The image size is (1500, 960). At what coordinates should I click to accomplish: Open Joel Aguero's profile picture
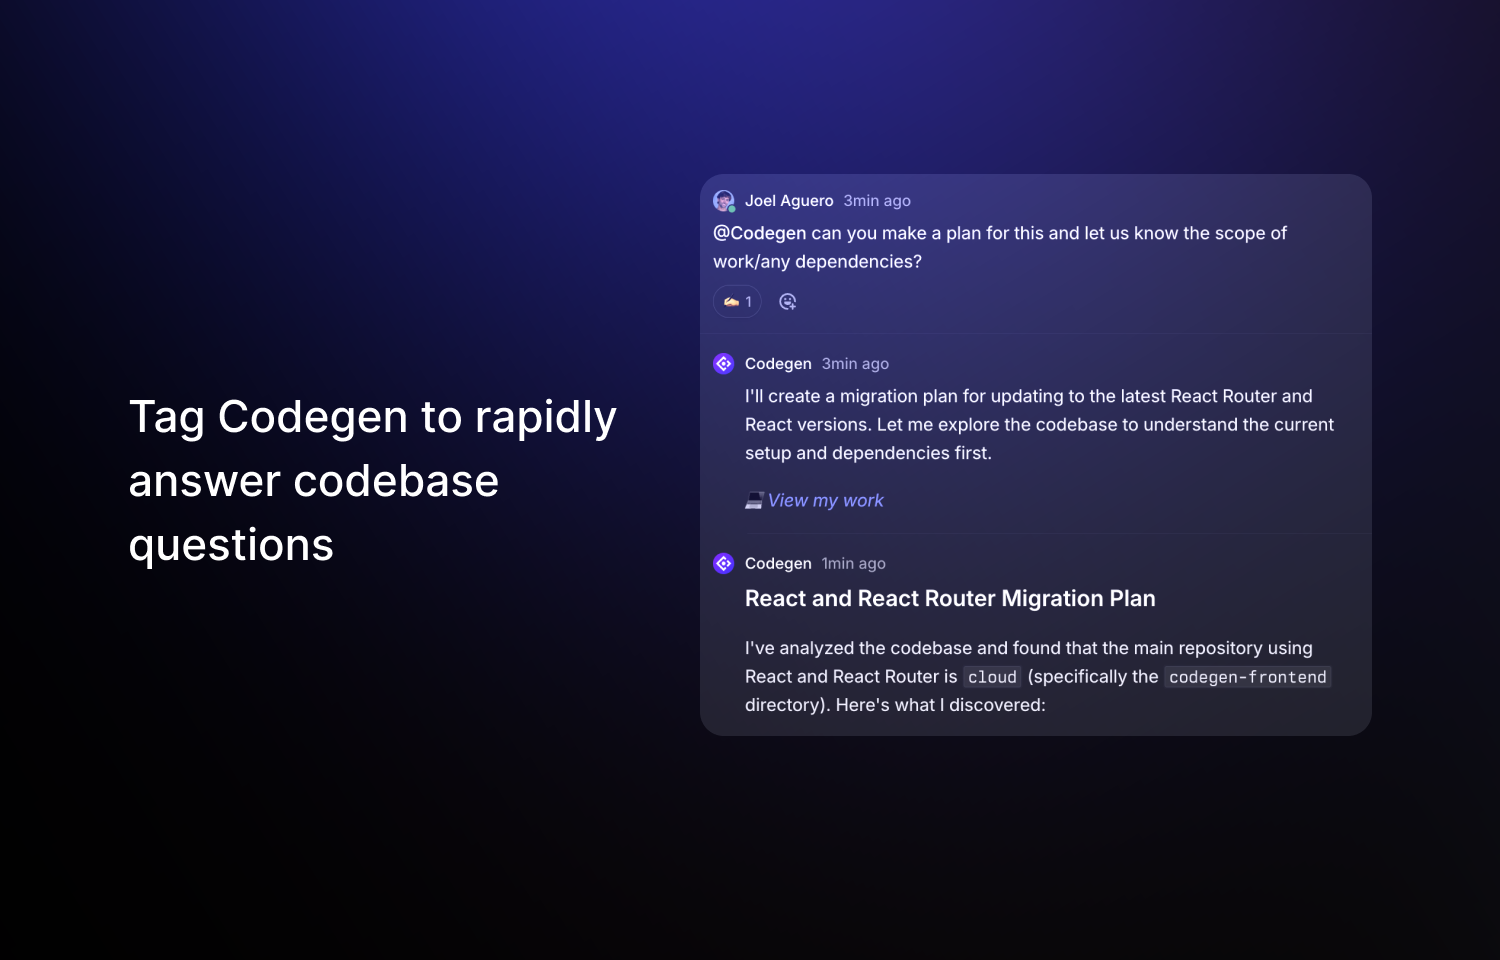click(723, 200)
